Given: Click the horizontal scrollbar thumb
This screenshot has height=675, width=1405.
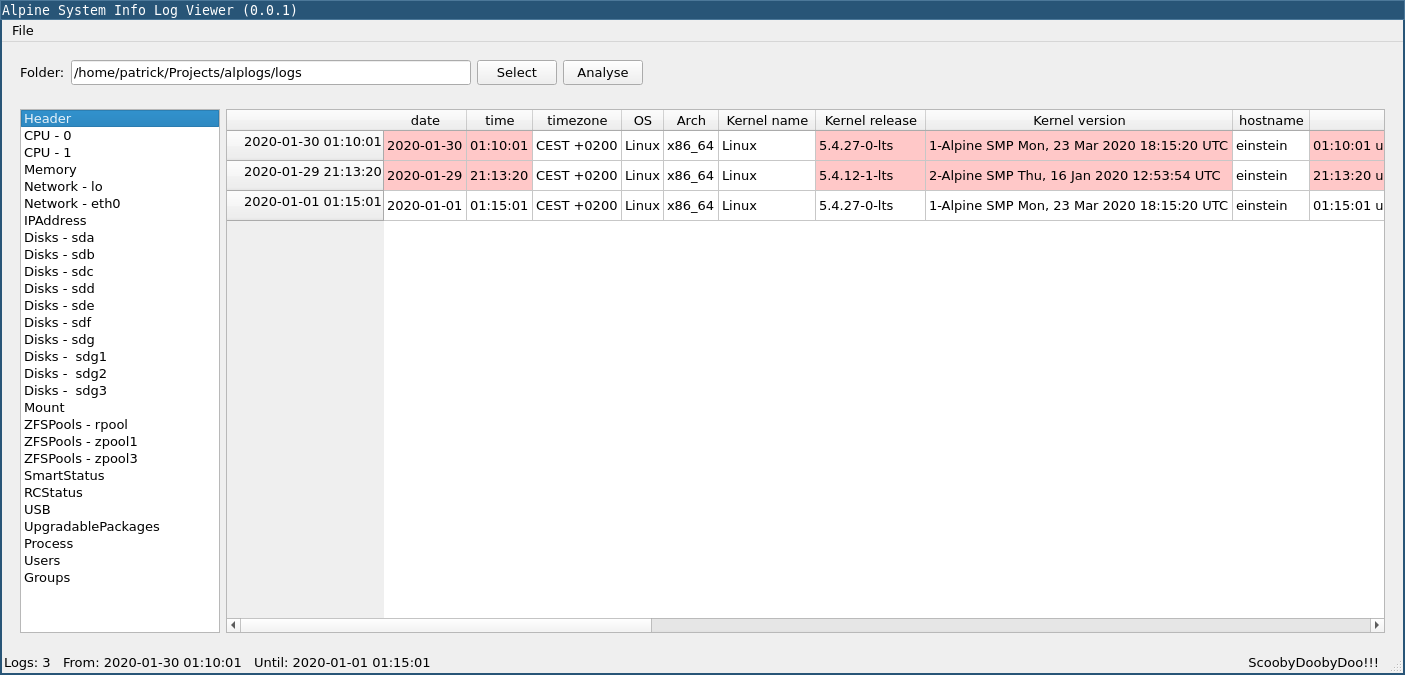Looking at the screenshot, I should 446,625.
